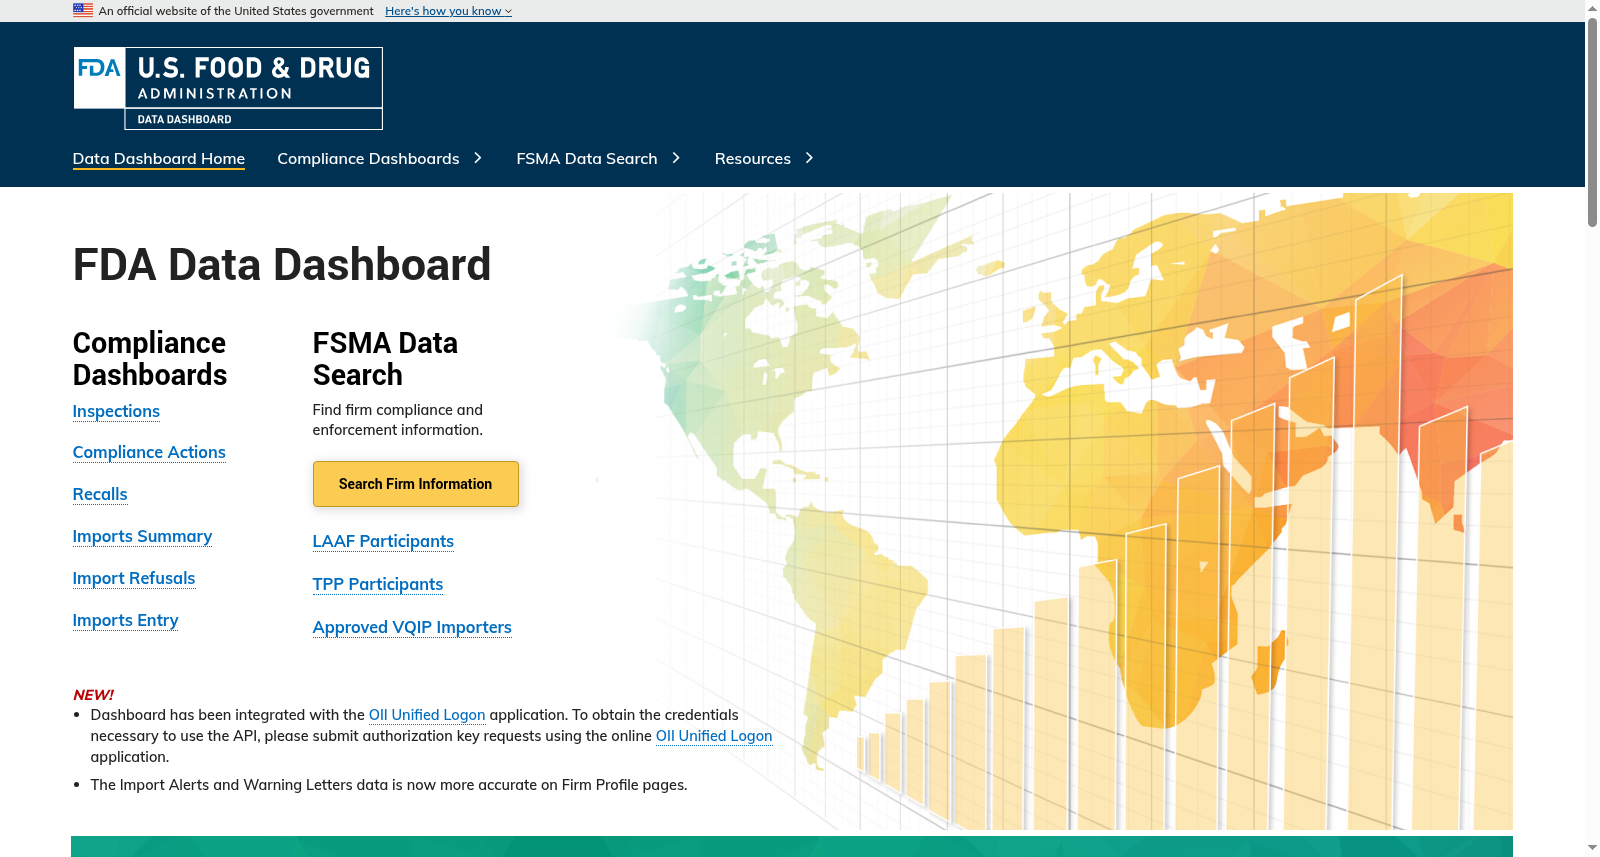Viewport: 1600px width, 857px height.
Task: Click the Search Firm Information button
Action: coord(416,484)
